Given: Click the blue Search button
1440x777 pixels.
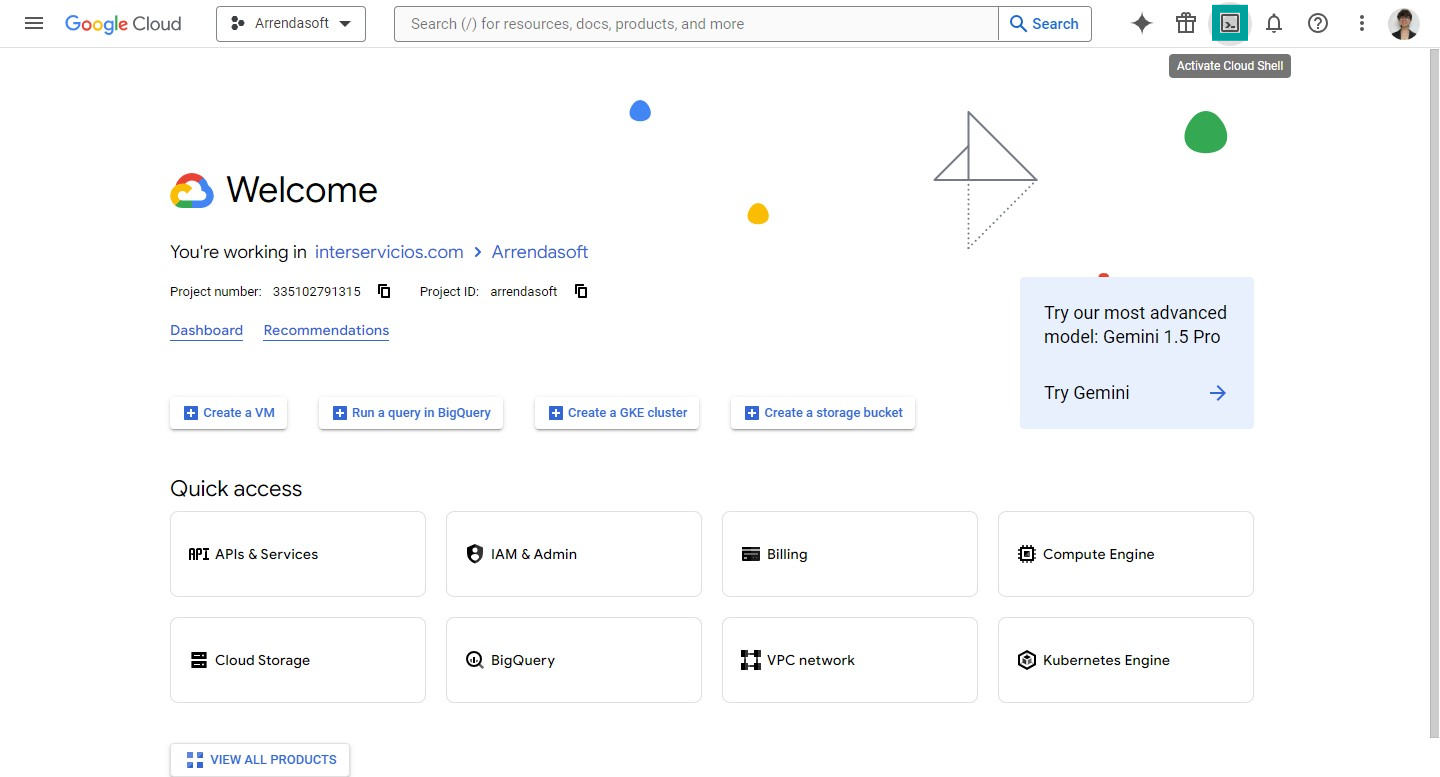Looking at the screenshot, I should [1045, 23].
